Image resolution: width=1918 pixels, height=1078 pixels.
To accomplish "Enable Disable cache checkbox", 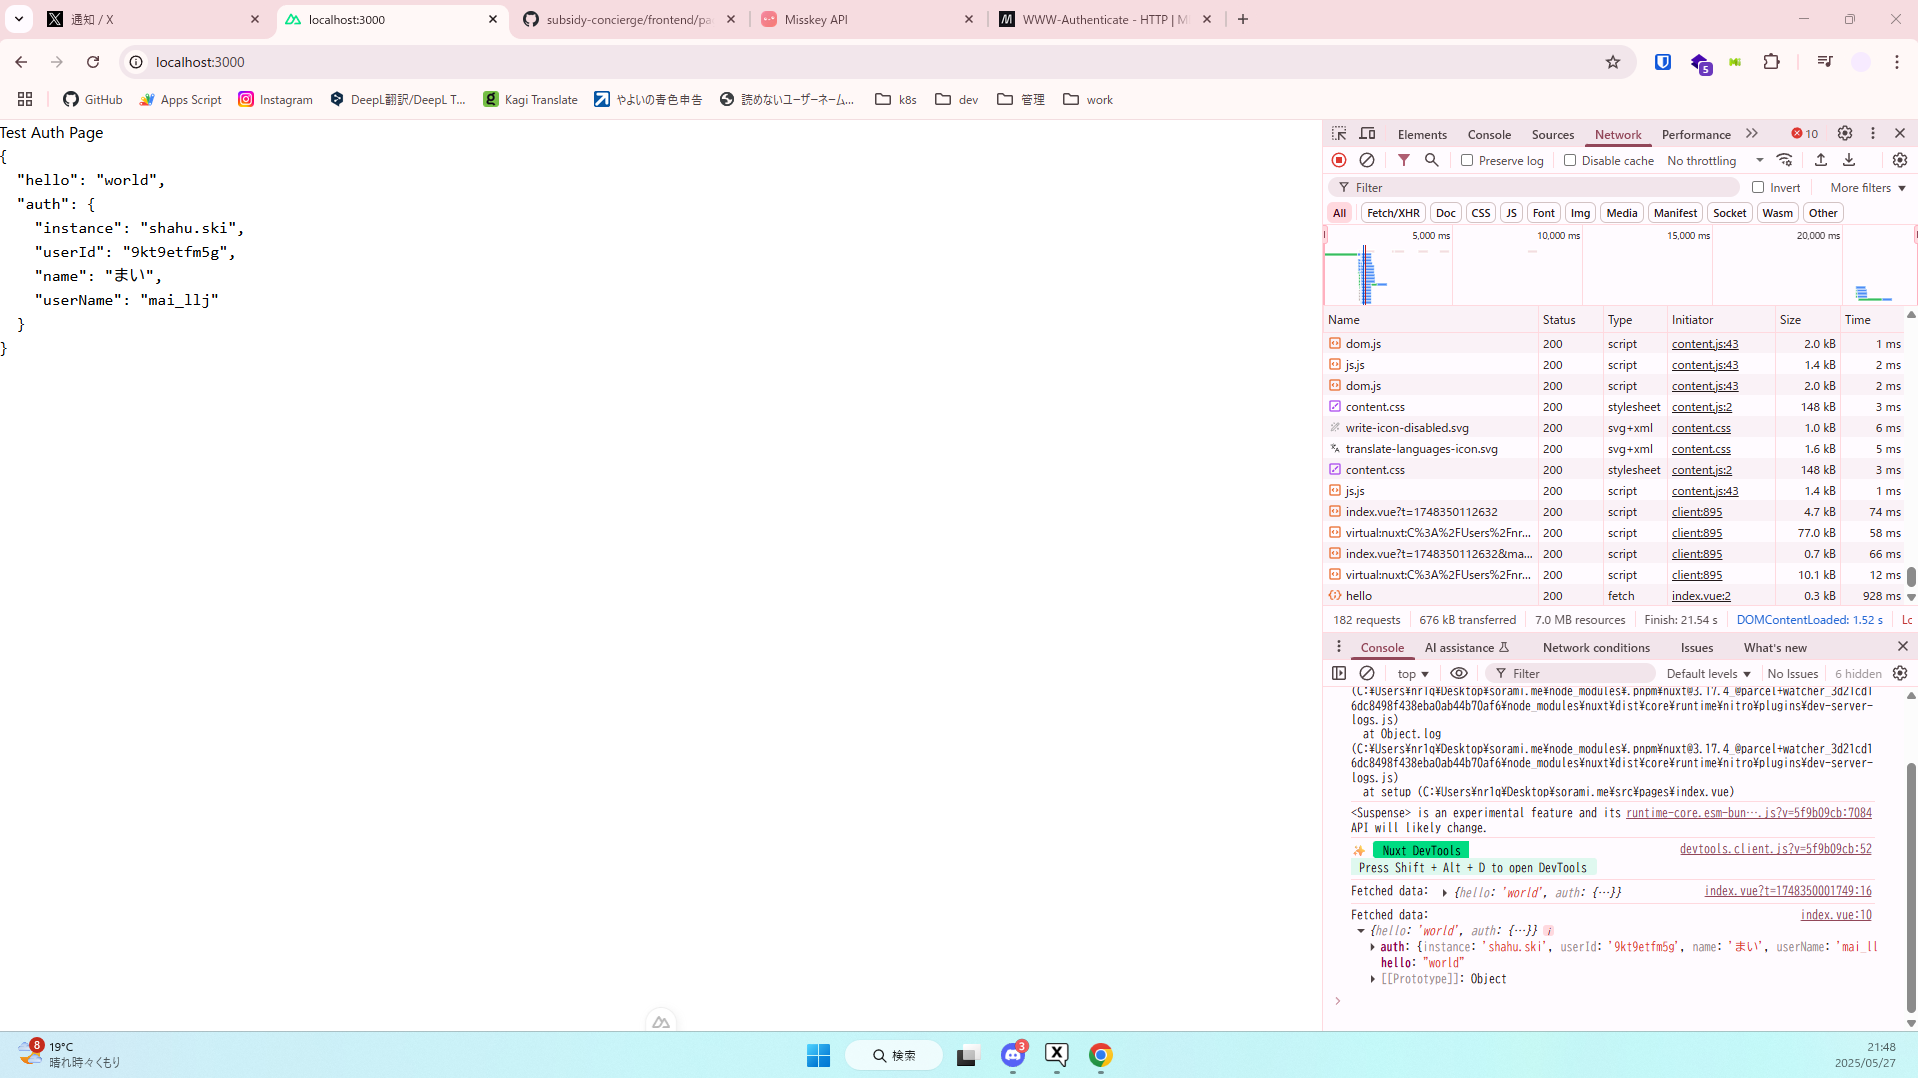I will [x=1570, y=160].
